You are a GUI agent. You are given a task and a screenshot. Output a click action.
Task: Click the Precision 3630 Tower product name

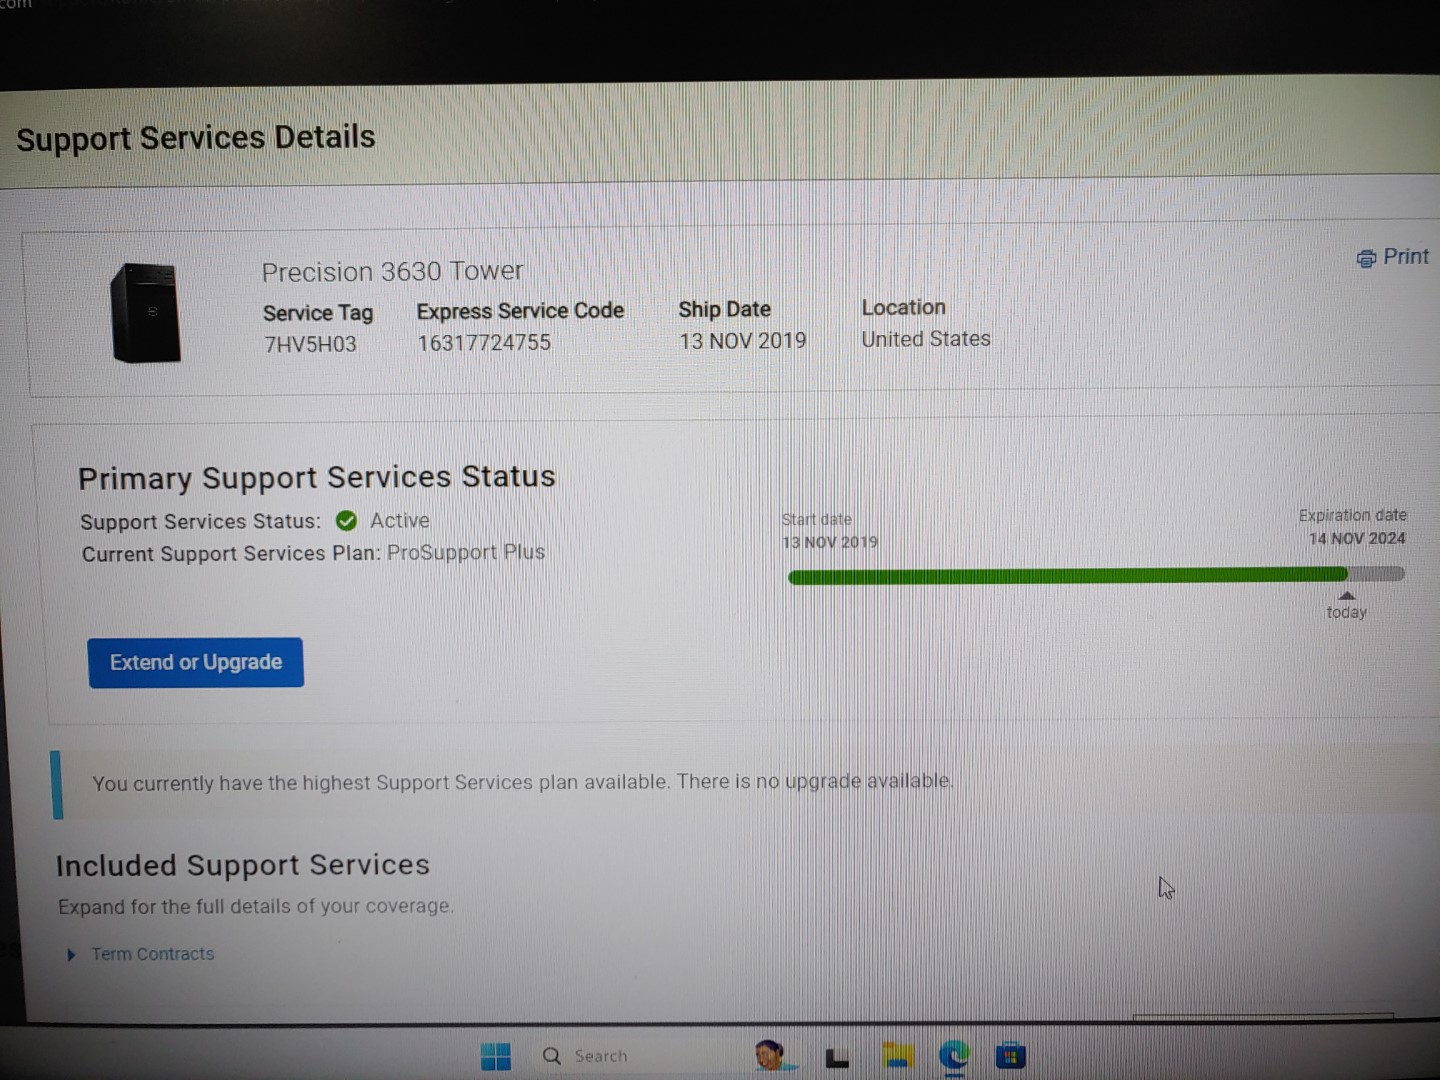(x=392, y=271)
